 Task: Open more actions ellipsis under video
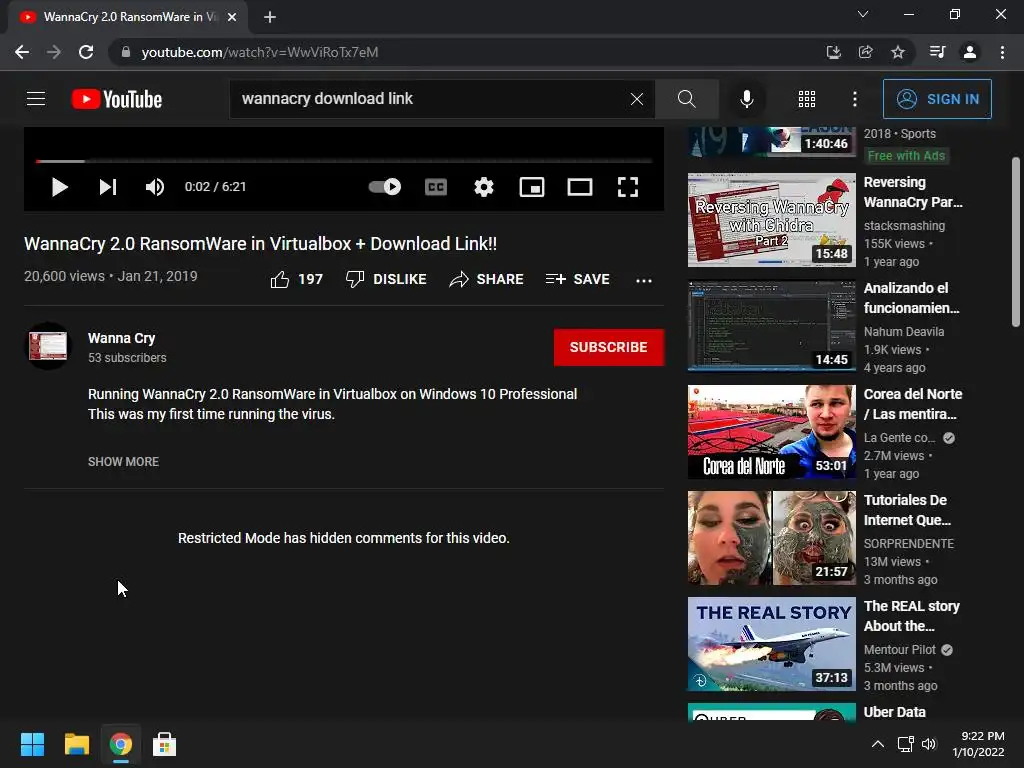click(x=644, y=280)
